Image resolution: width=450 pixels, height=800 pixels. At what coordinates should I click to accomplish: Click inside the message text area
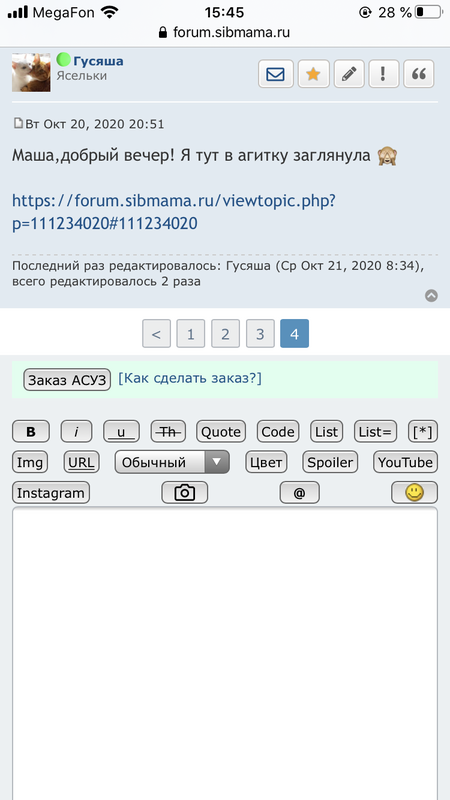225,653
